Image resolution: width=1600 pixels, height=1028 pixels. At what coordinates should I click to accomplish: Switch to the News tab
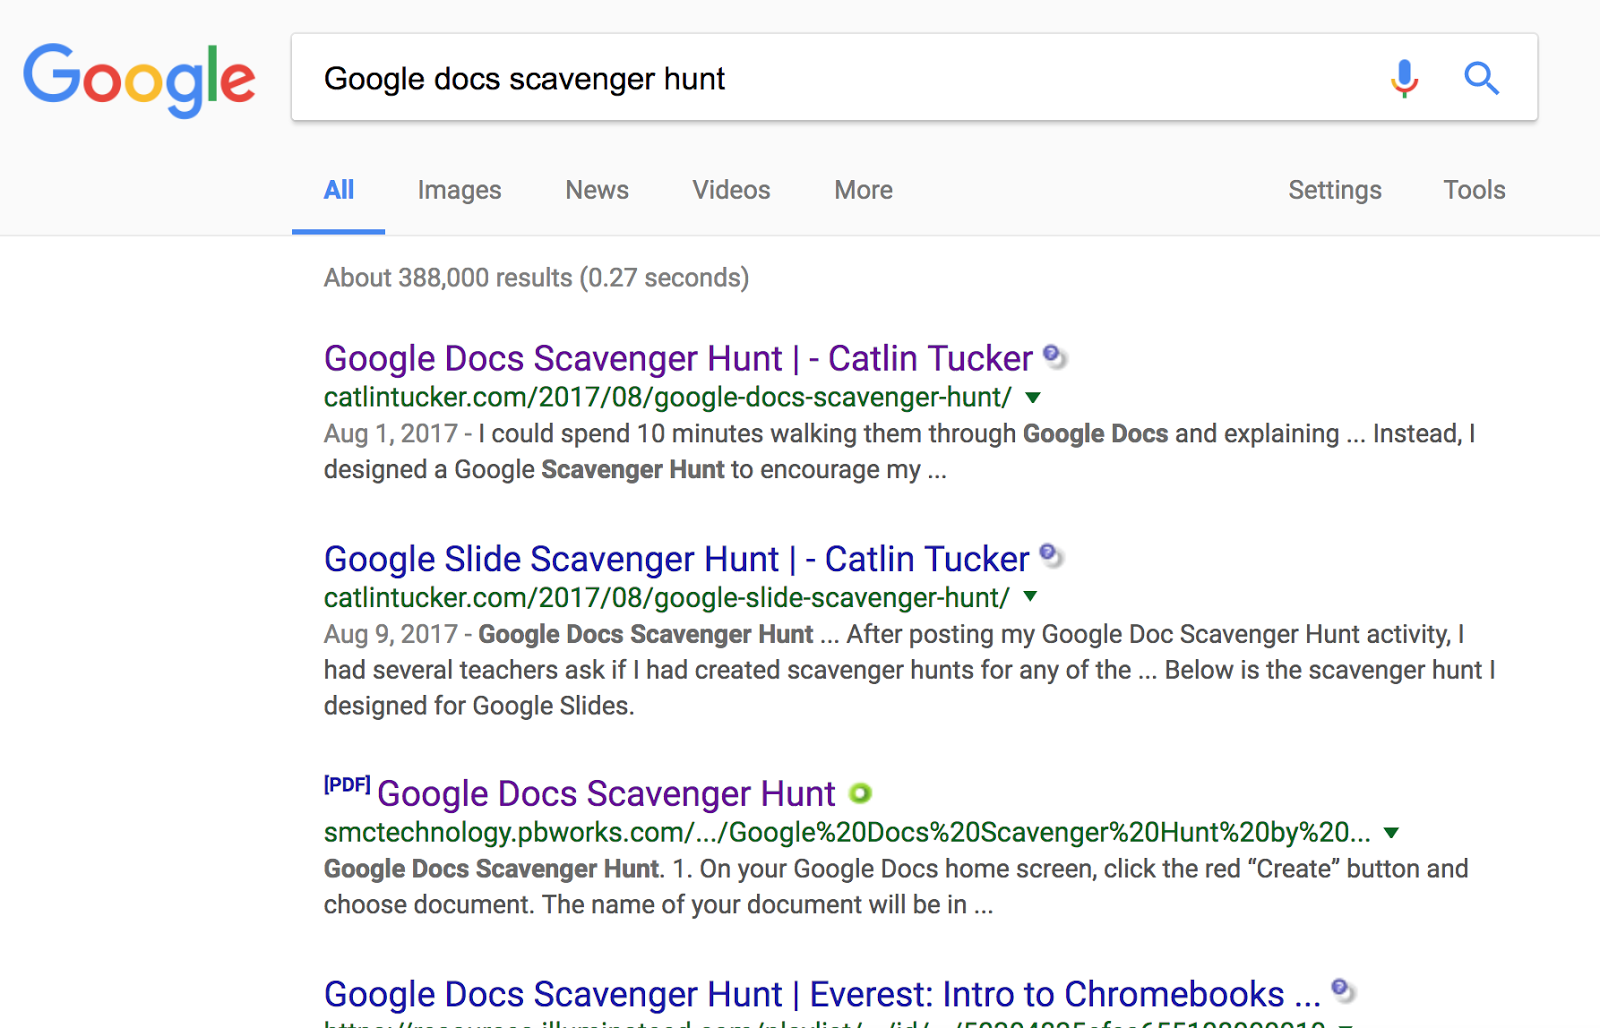point(597,190)
